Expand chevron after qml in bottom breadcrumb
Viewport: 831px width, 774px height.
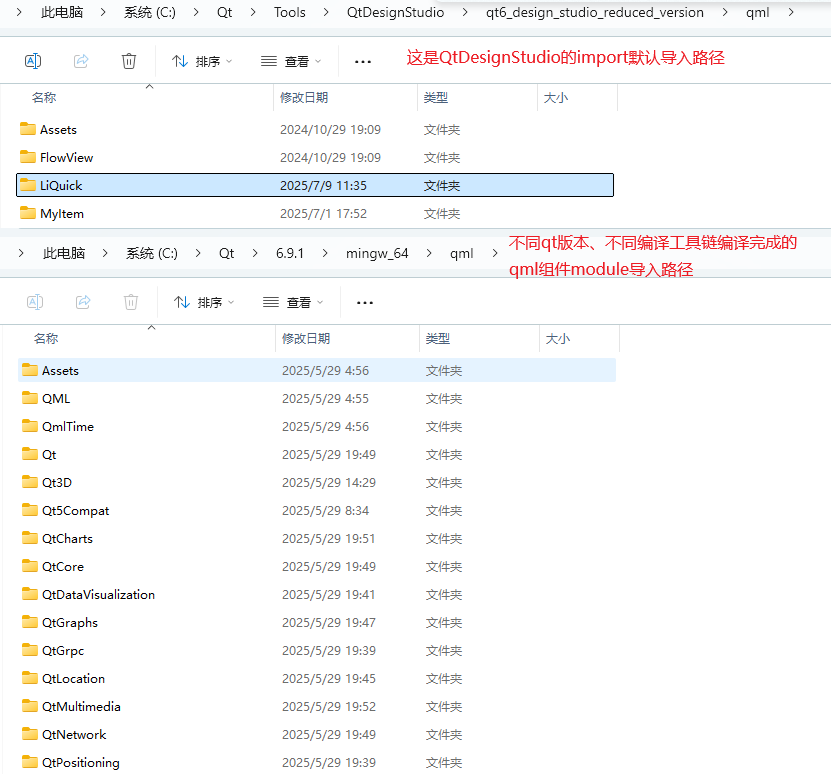pyautogui.click(x=494, y=253)
